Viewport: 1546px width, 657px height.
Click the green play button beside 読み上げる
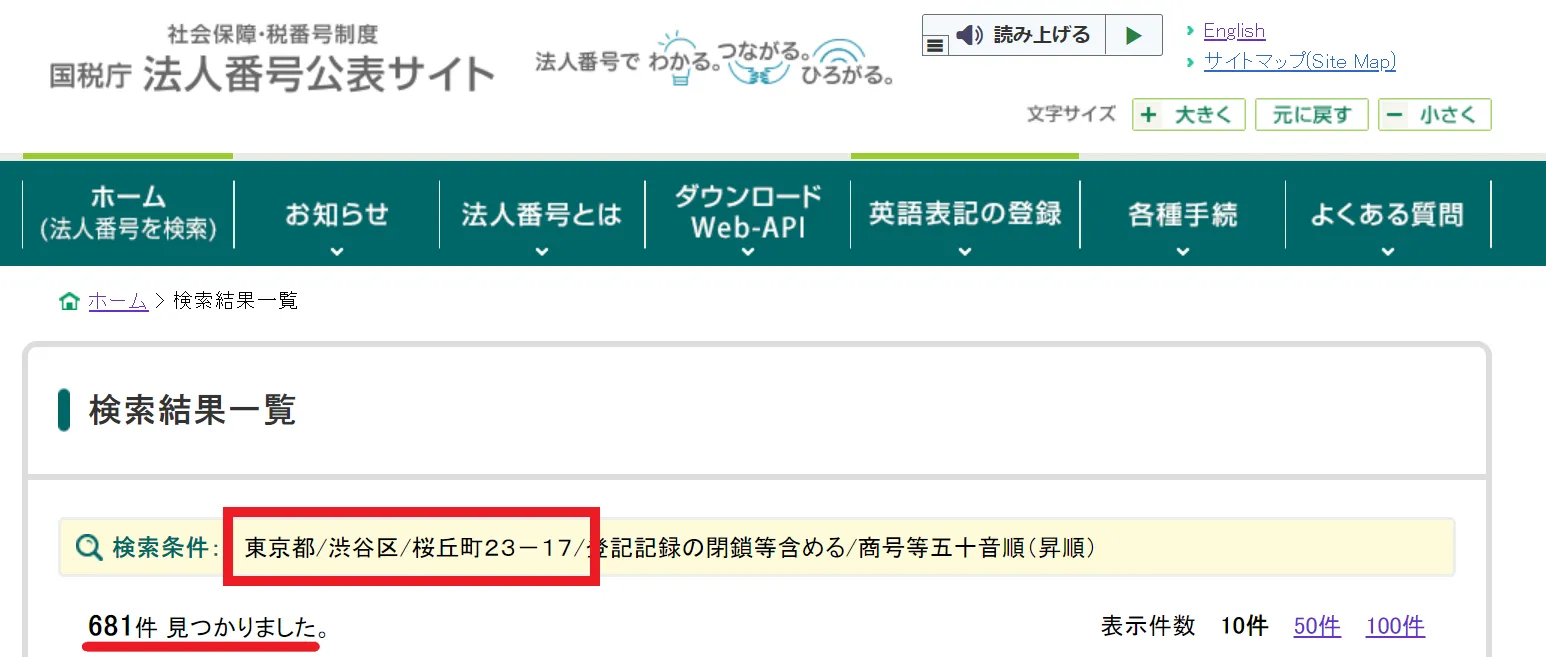pyautogui.click(x=1133, y=35)
